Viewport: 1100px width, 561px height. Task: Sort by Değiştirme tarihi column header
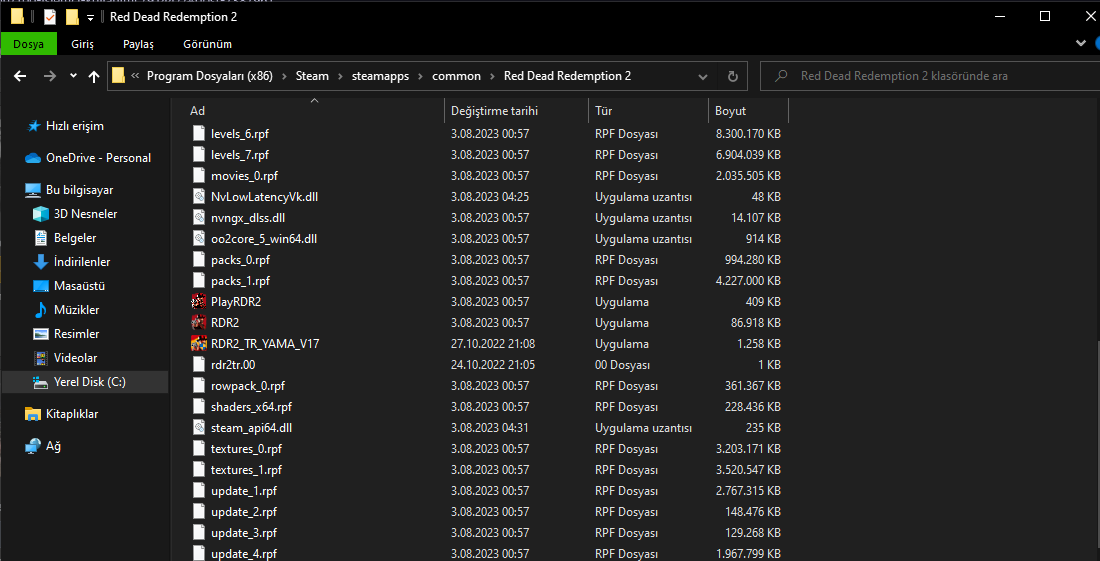494,111
